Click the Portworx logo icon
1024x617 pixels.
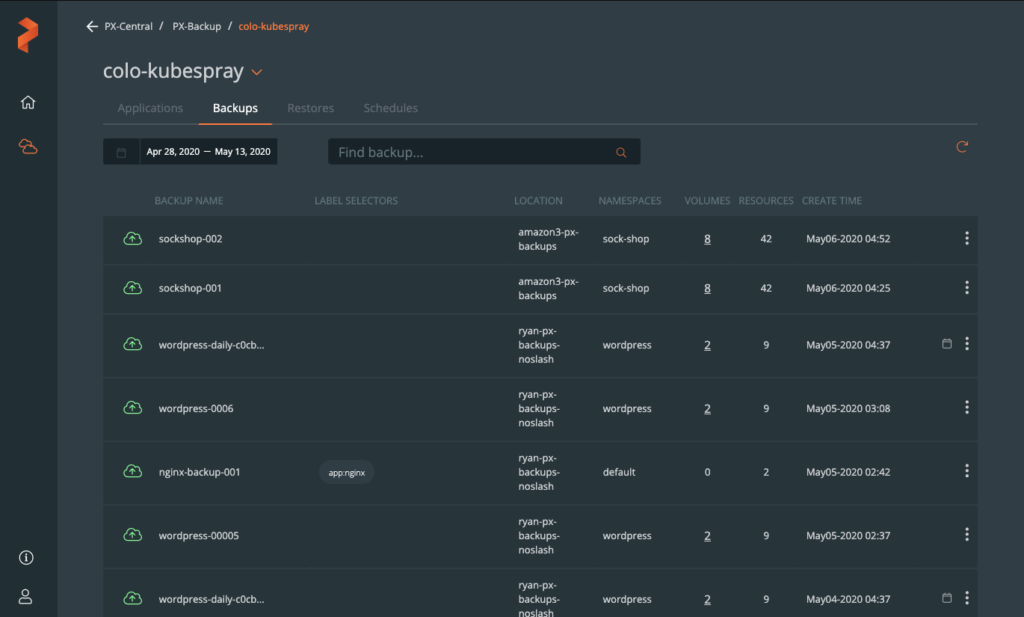[27, 35]
